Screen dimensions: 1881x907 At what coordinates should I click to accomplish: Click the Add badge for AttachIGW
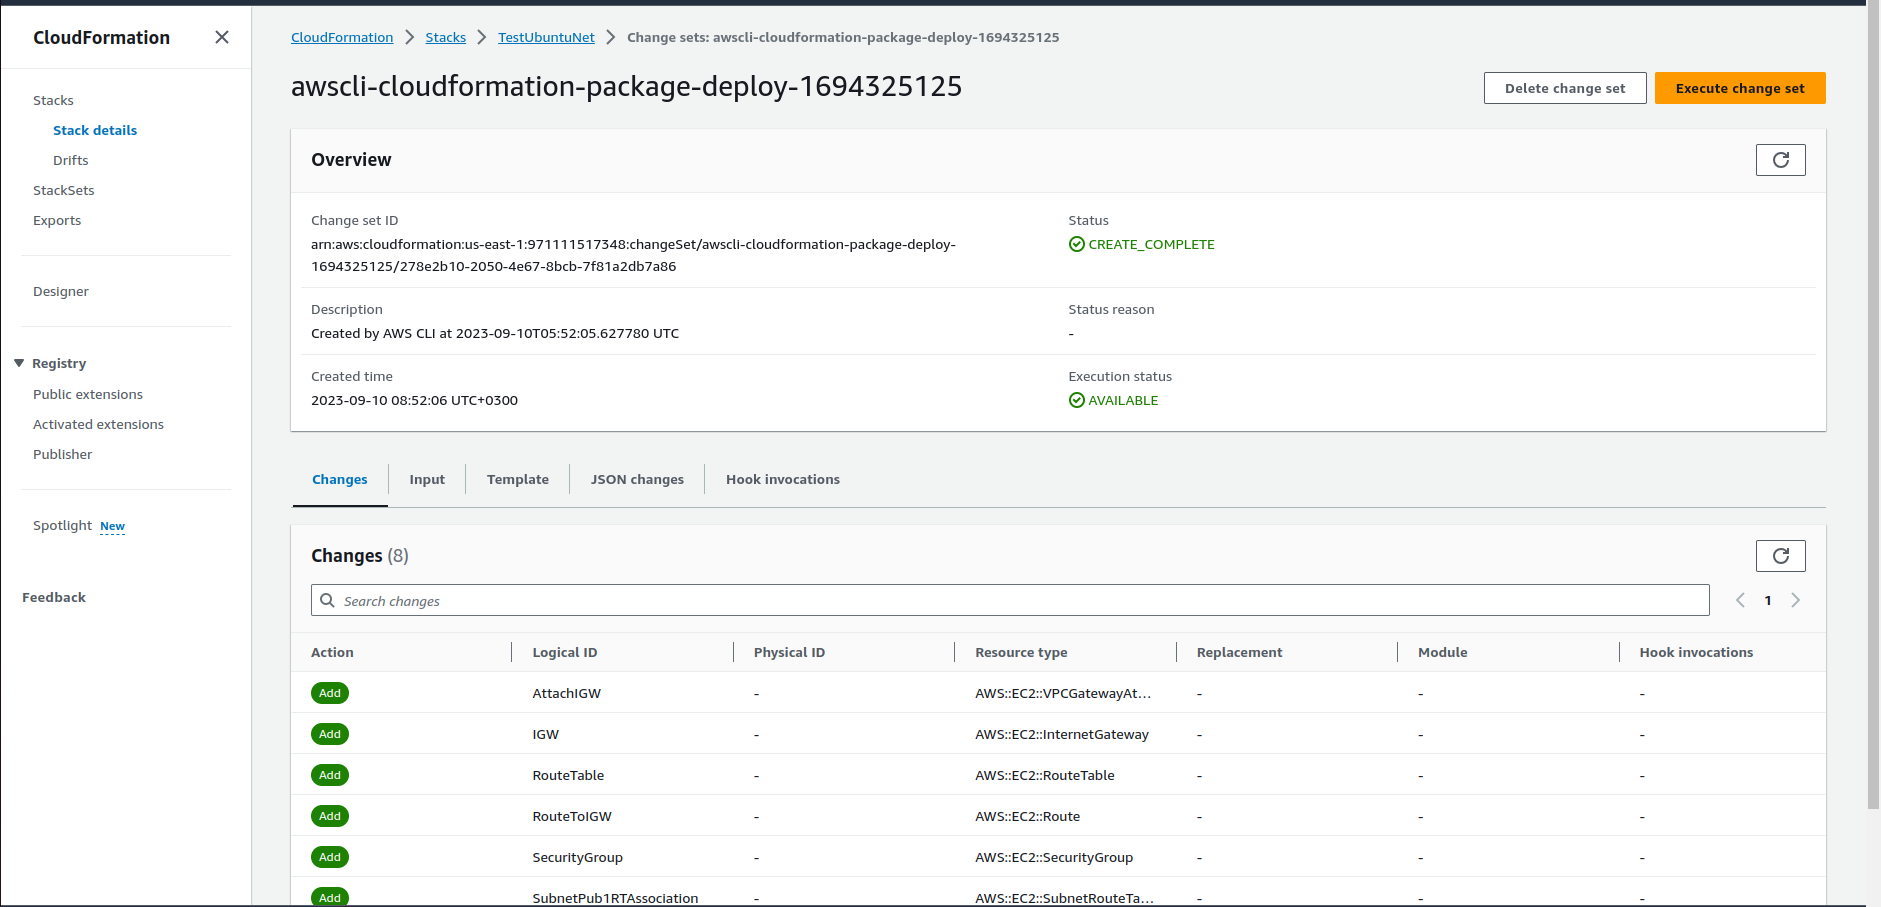click(x=330, y=693)
